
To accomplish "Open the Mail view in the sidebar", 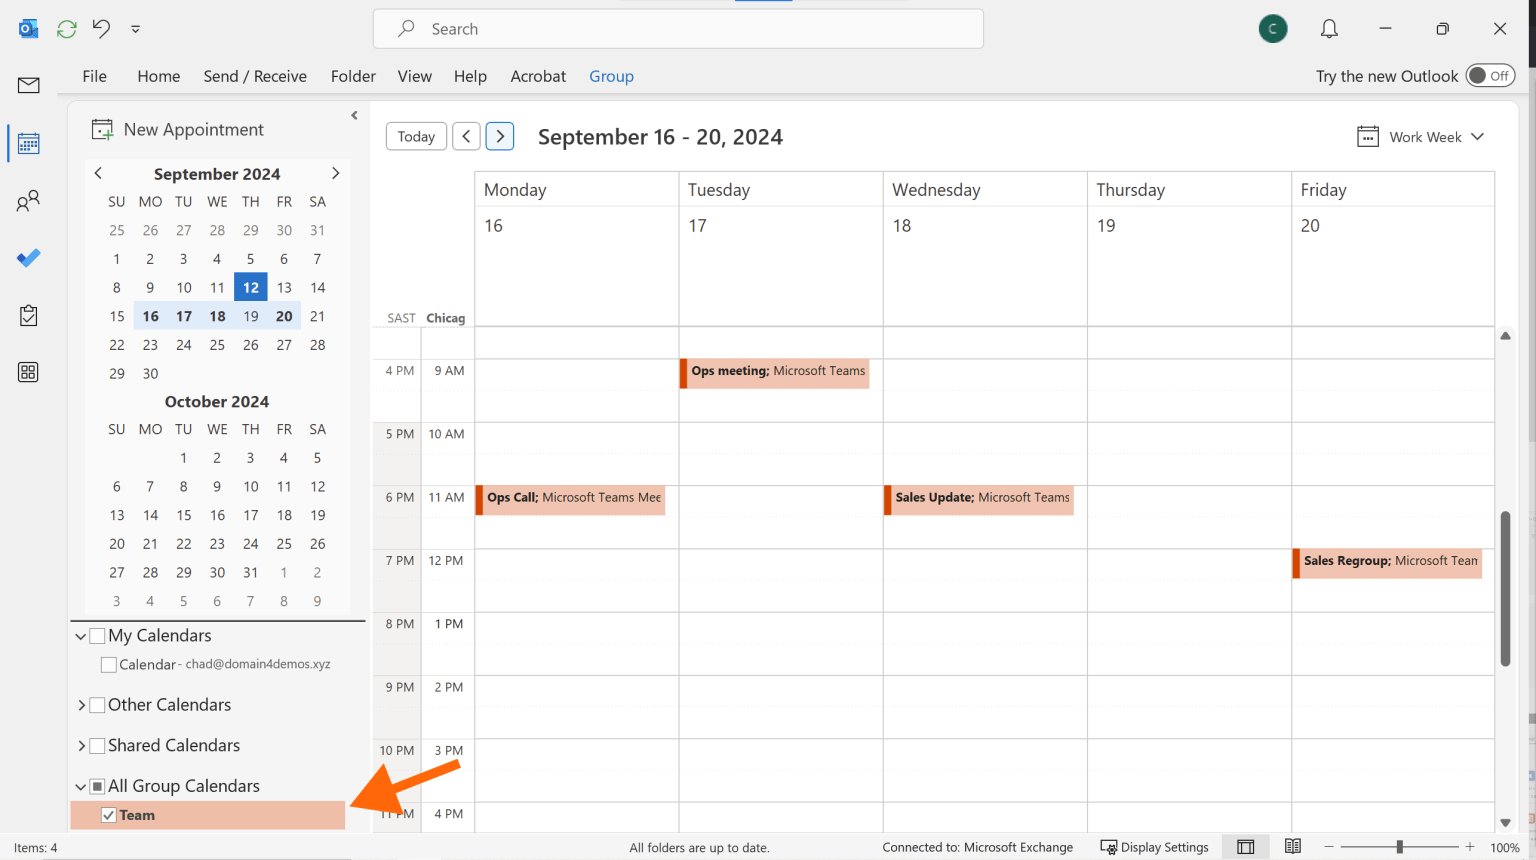I will (x=28, y=86).
